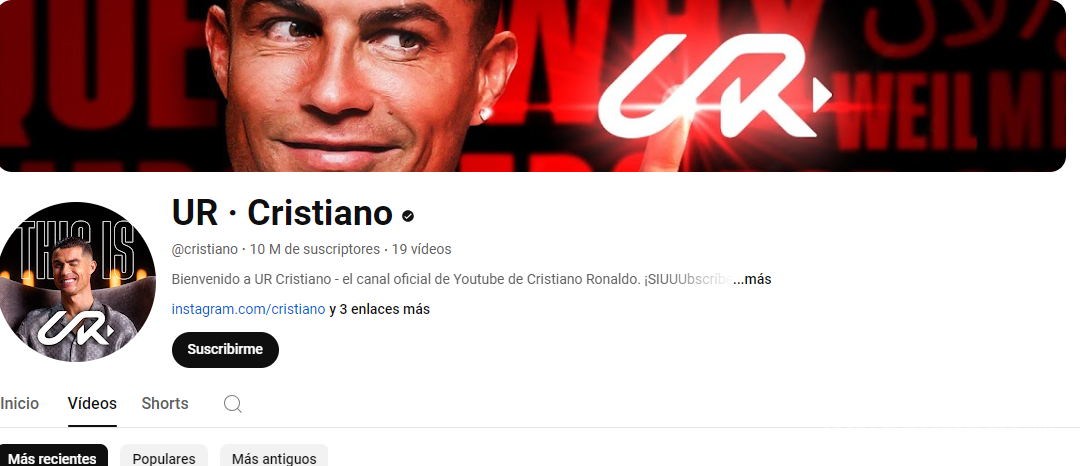
Task: Click the channel banner image
Action: click(532, 85)
